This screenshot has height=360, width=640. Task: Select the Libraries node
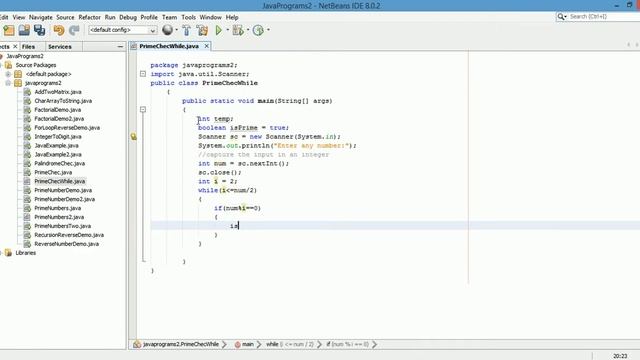click(x=25, y=253)
